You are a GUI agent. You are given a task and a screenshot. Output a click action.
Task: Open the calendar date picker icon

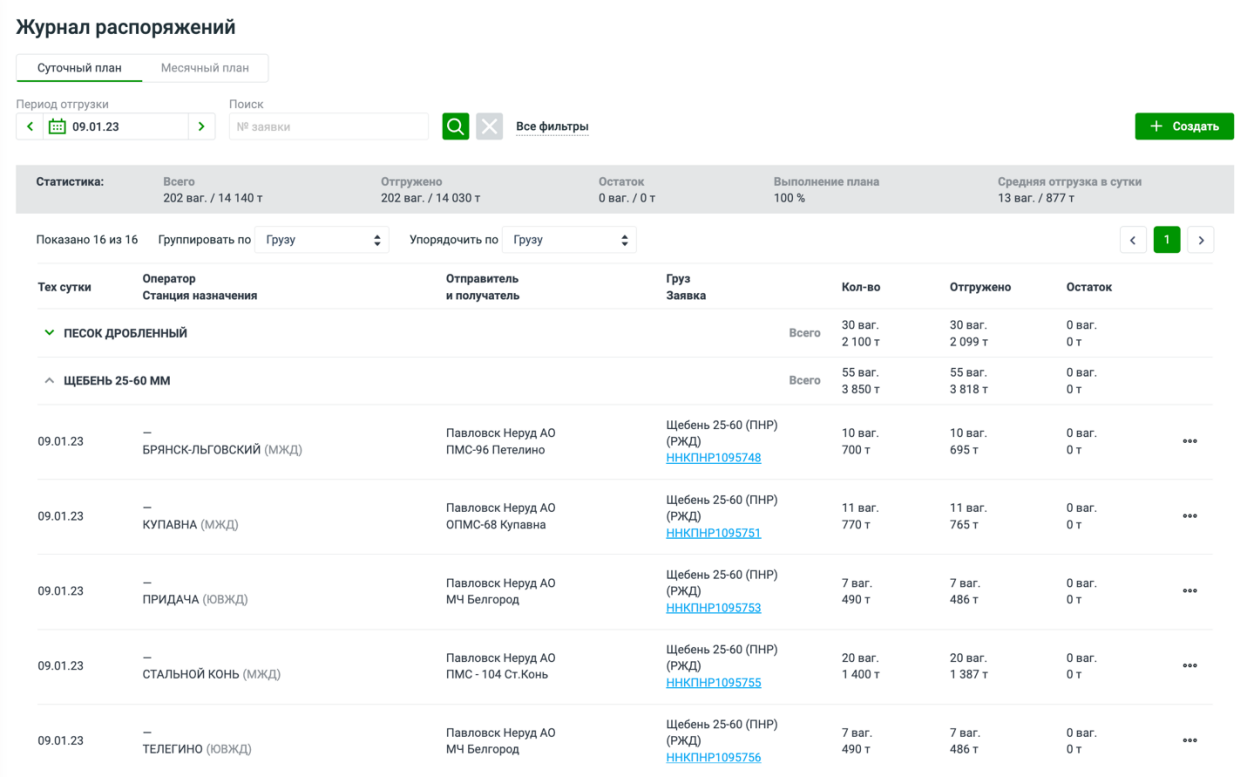coord(57,127)
